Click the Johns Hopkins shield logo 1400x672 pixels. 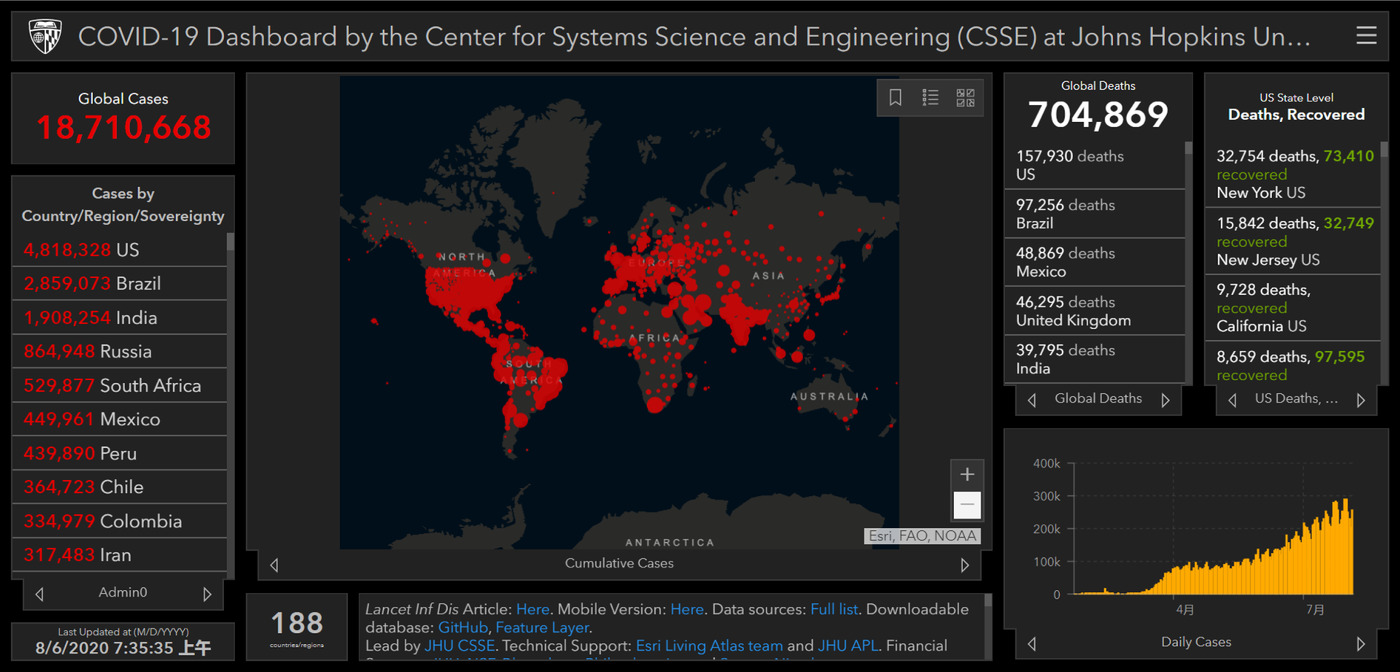coord(44,37)
